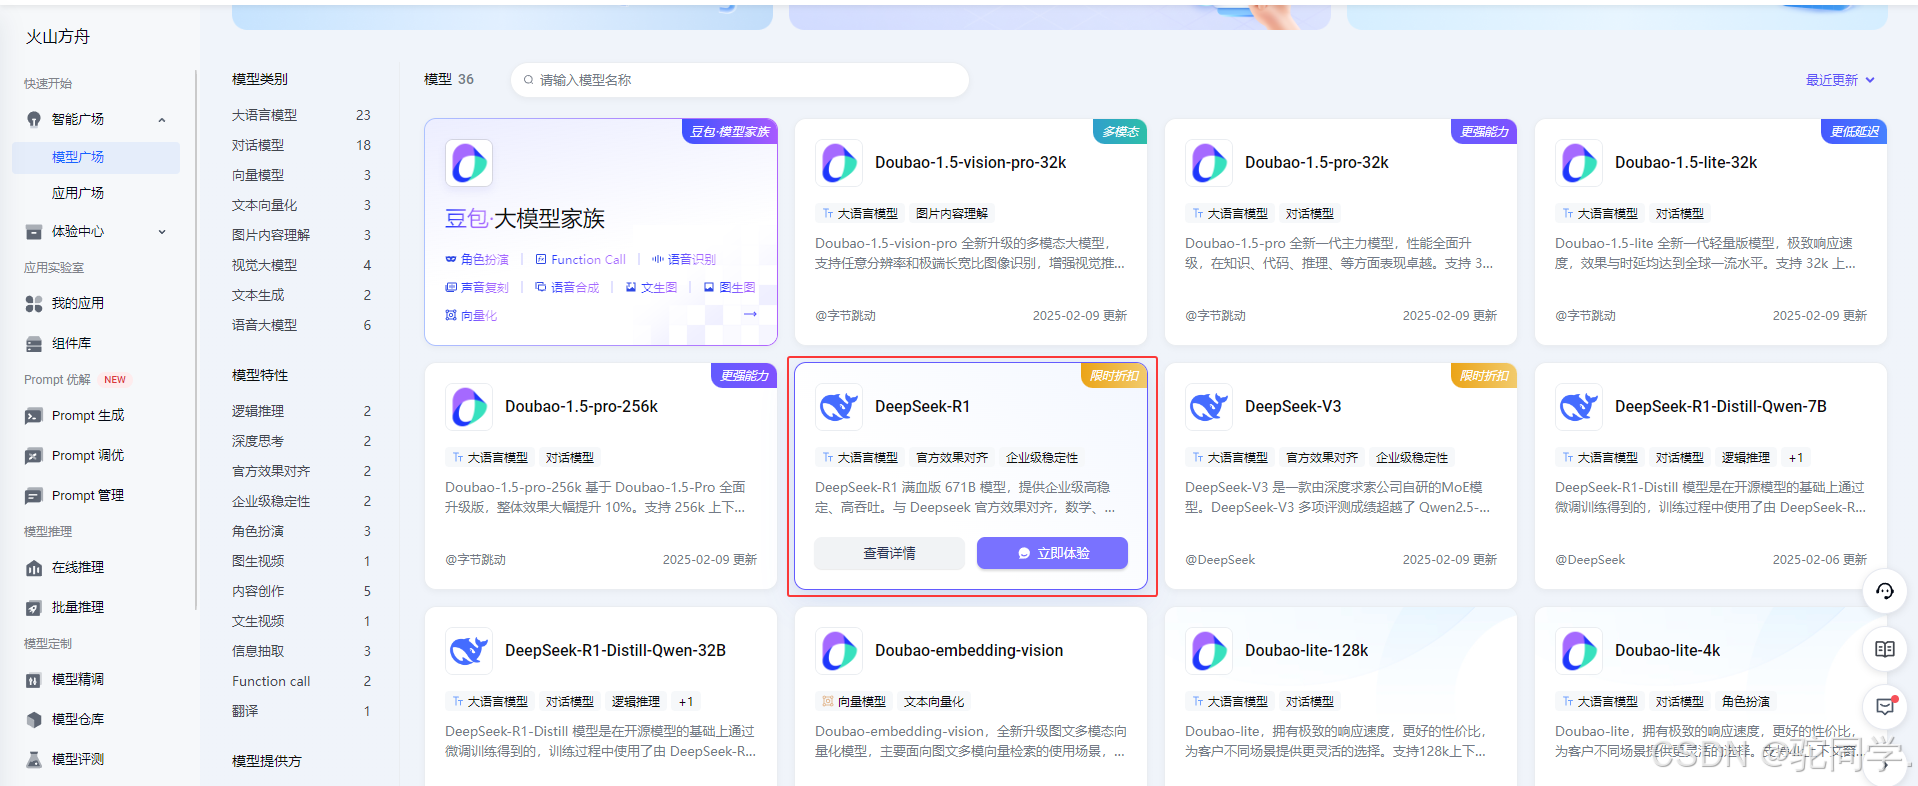
Task: Filter by 官方效果对齐 feature
Action: point(301,471)
